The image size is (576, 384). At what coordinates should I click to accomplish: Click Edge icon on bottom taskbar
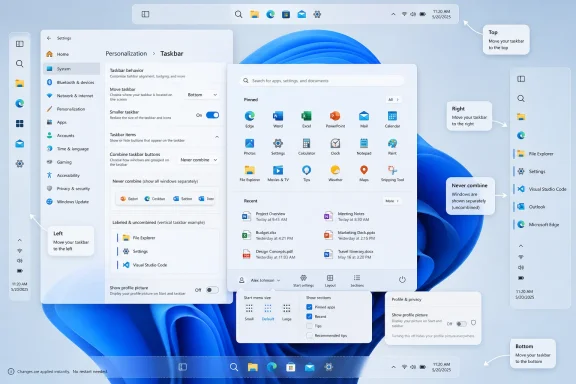coord(272,367)
